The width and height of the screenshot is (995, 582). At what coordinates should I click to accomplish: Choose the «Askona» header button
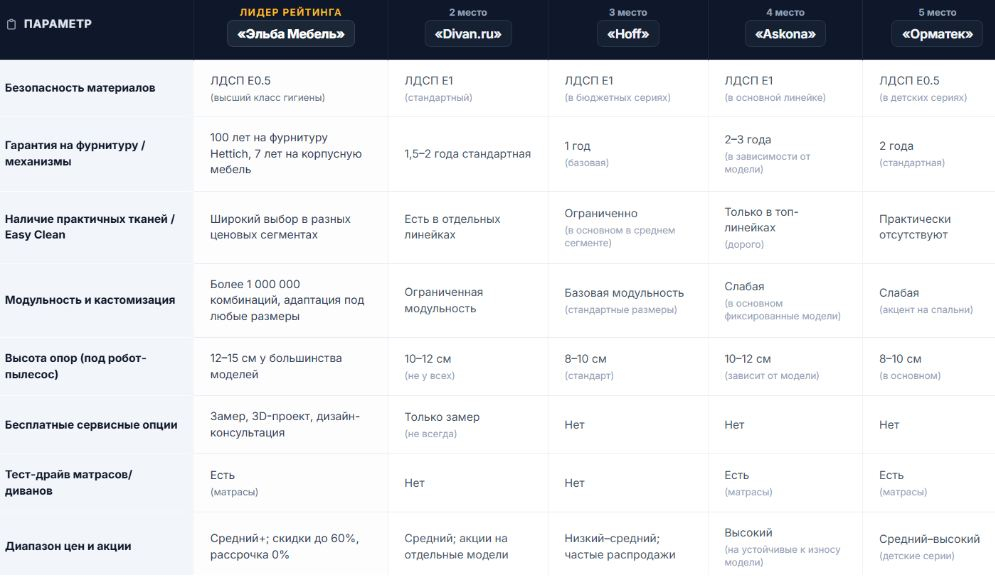coord(785,34)
